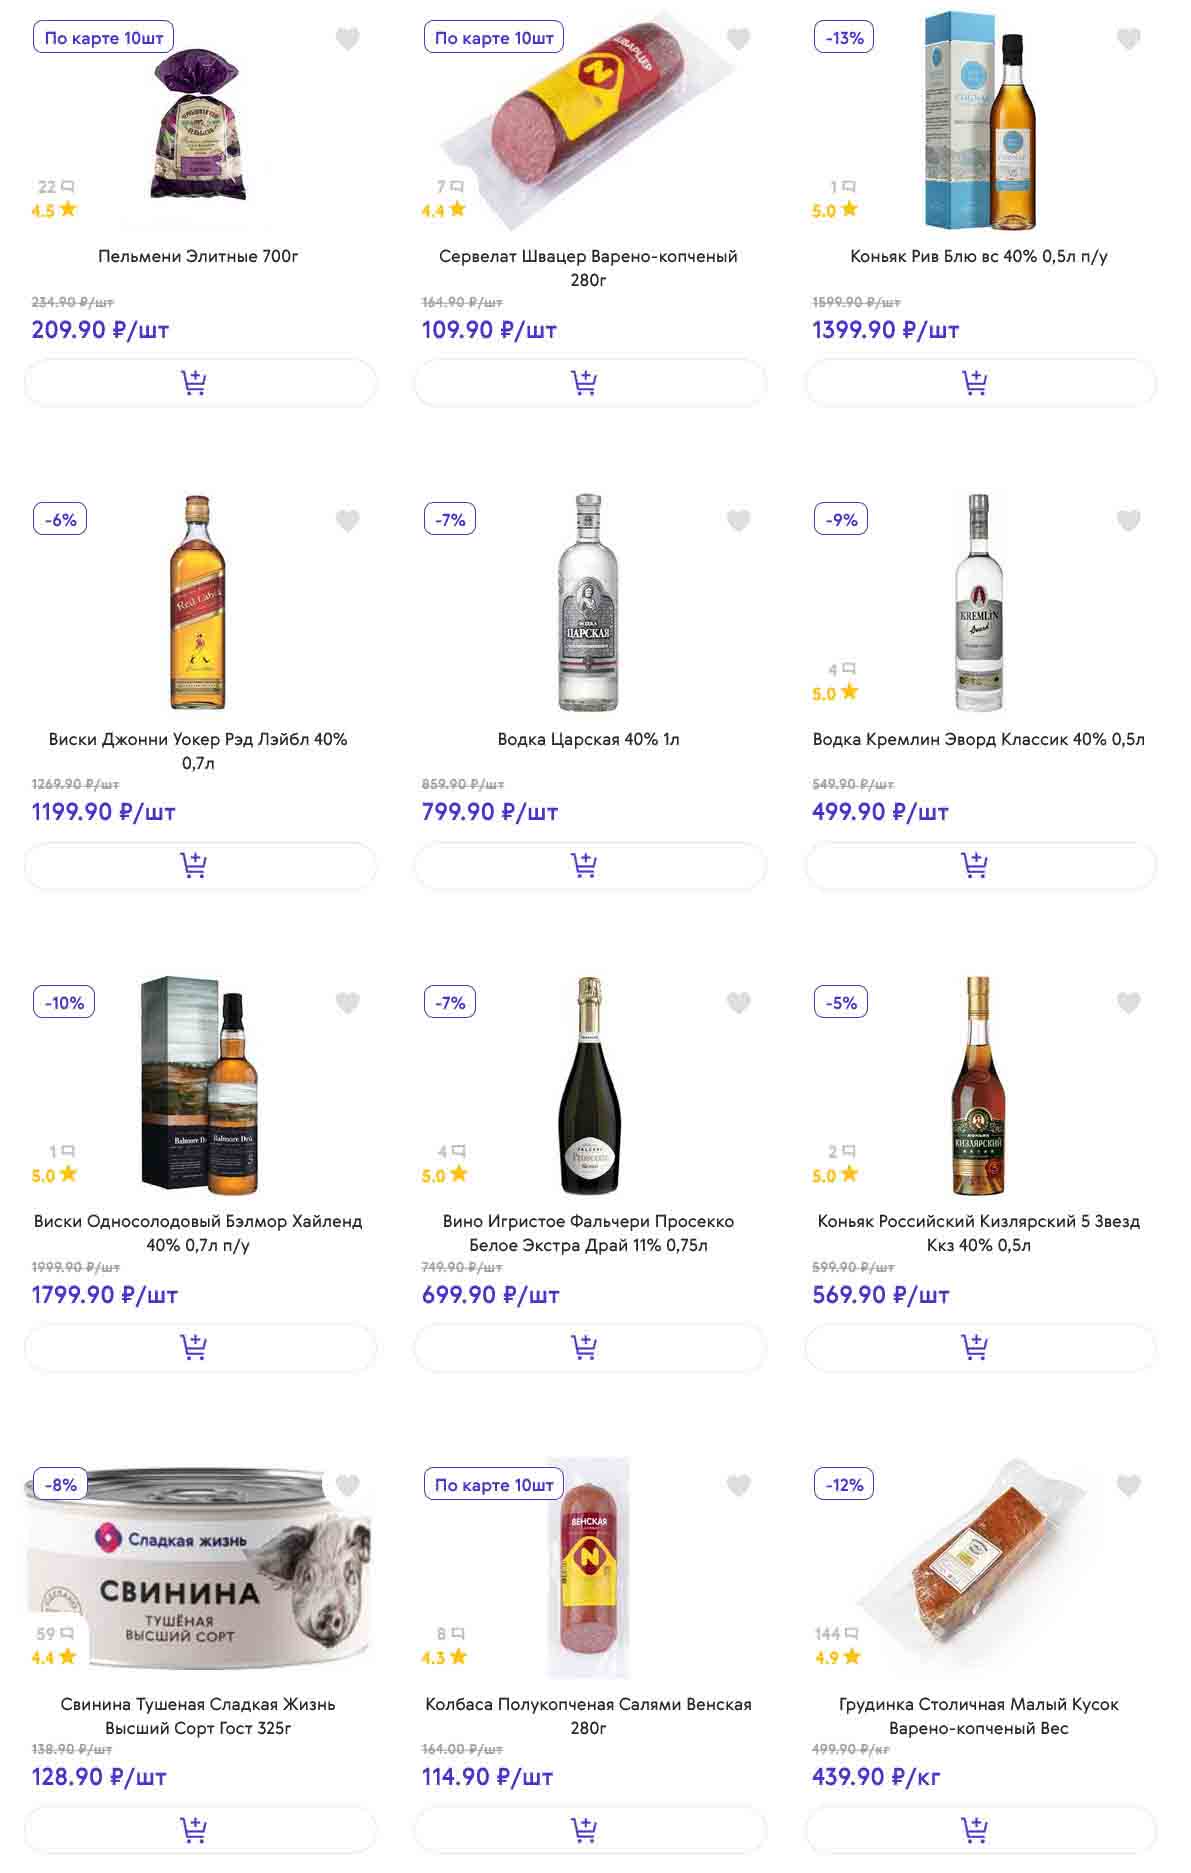Open the Свинина Тушеная can image
1191x1873 pixels.
(x=200, y=1568)
